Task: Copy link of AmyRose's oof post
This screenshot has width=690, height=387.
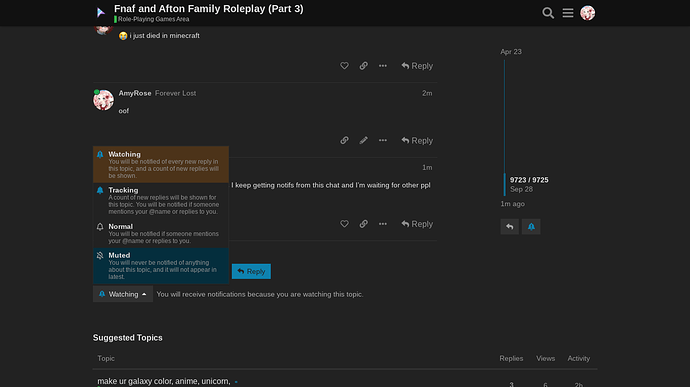Action: [344, 140]
